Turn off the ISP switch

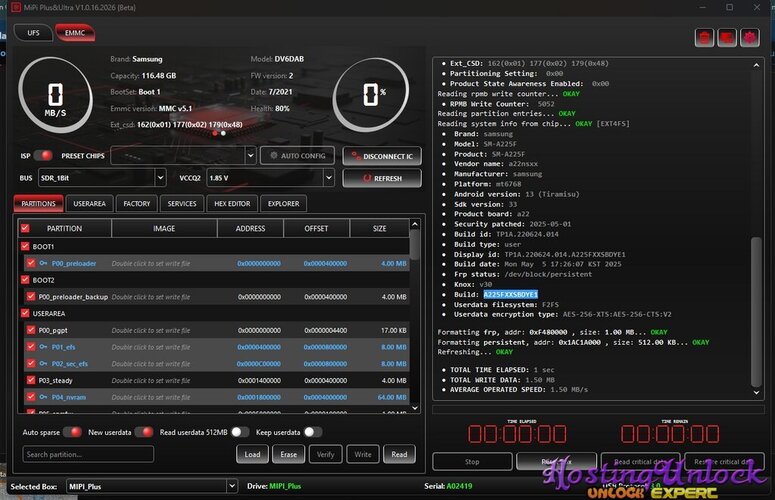(x=43, y=156)
